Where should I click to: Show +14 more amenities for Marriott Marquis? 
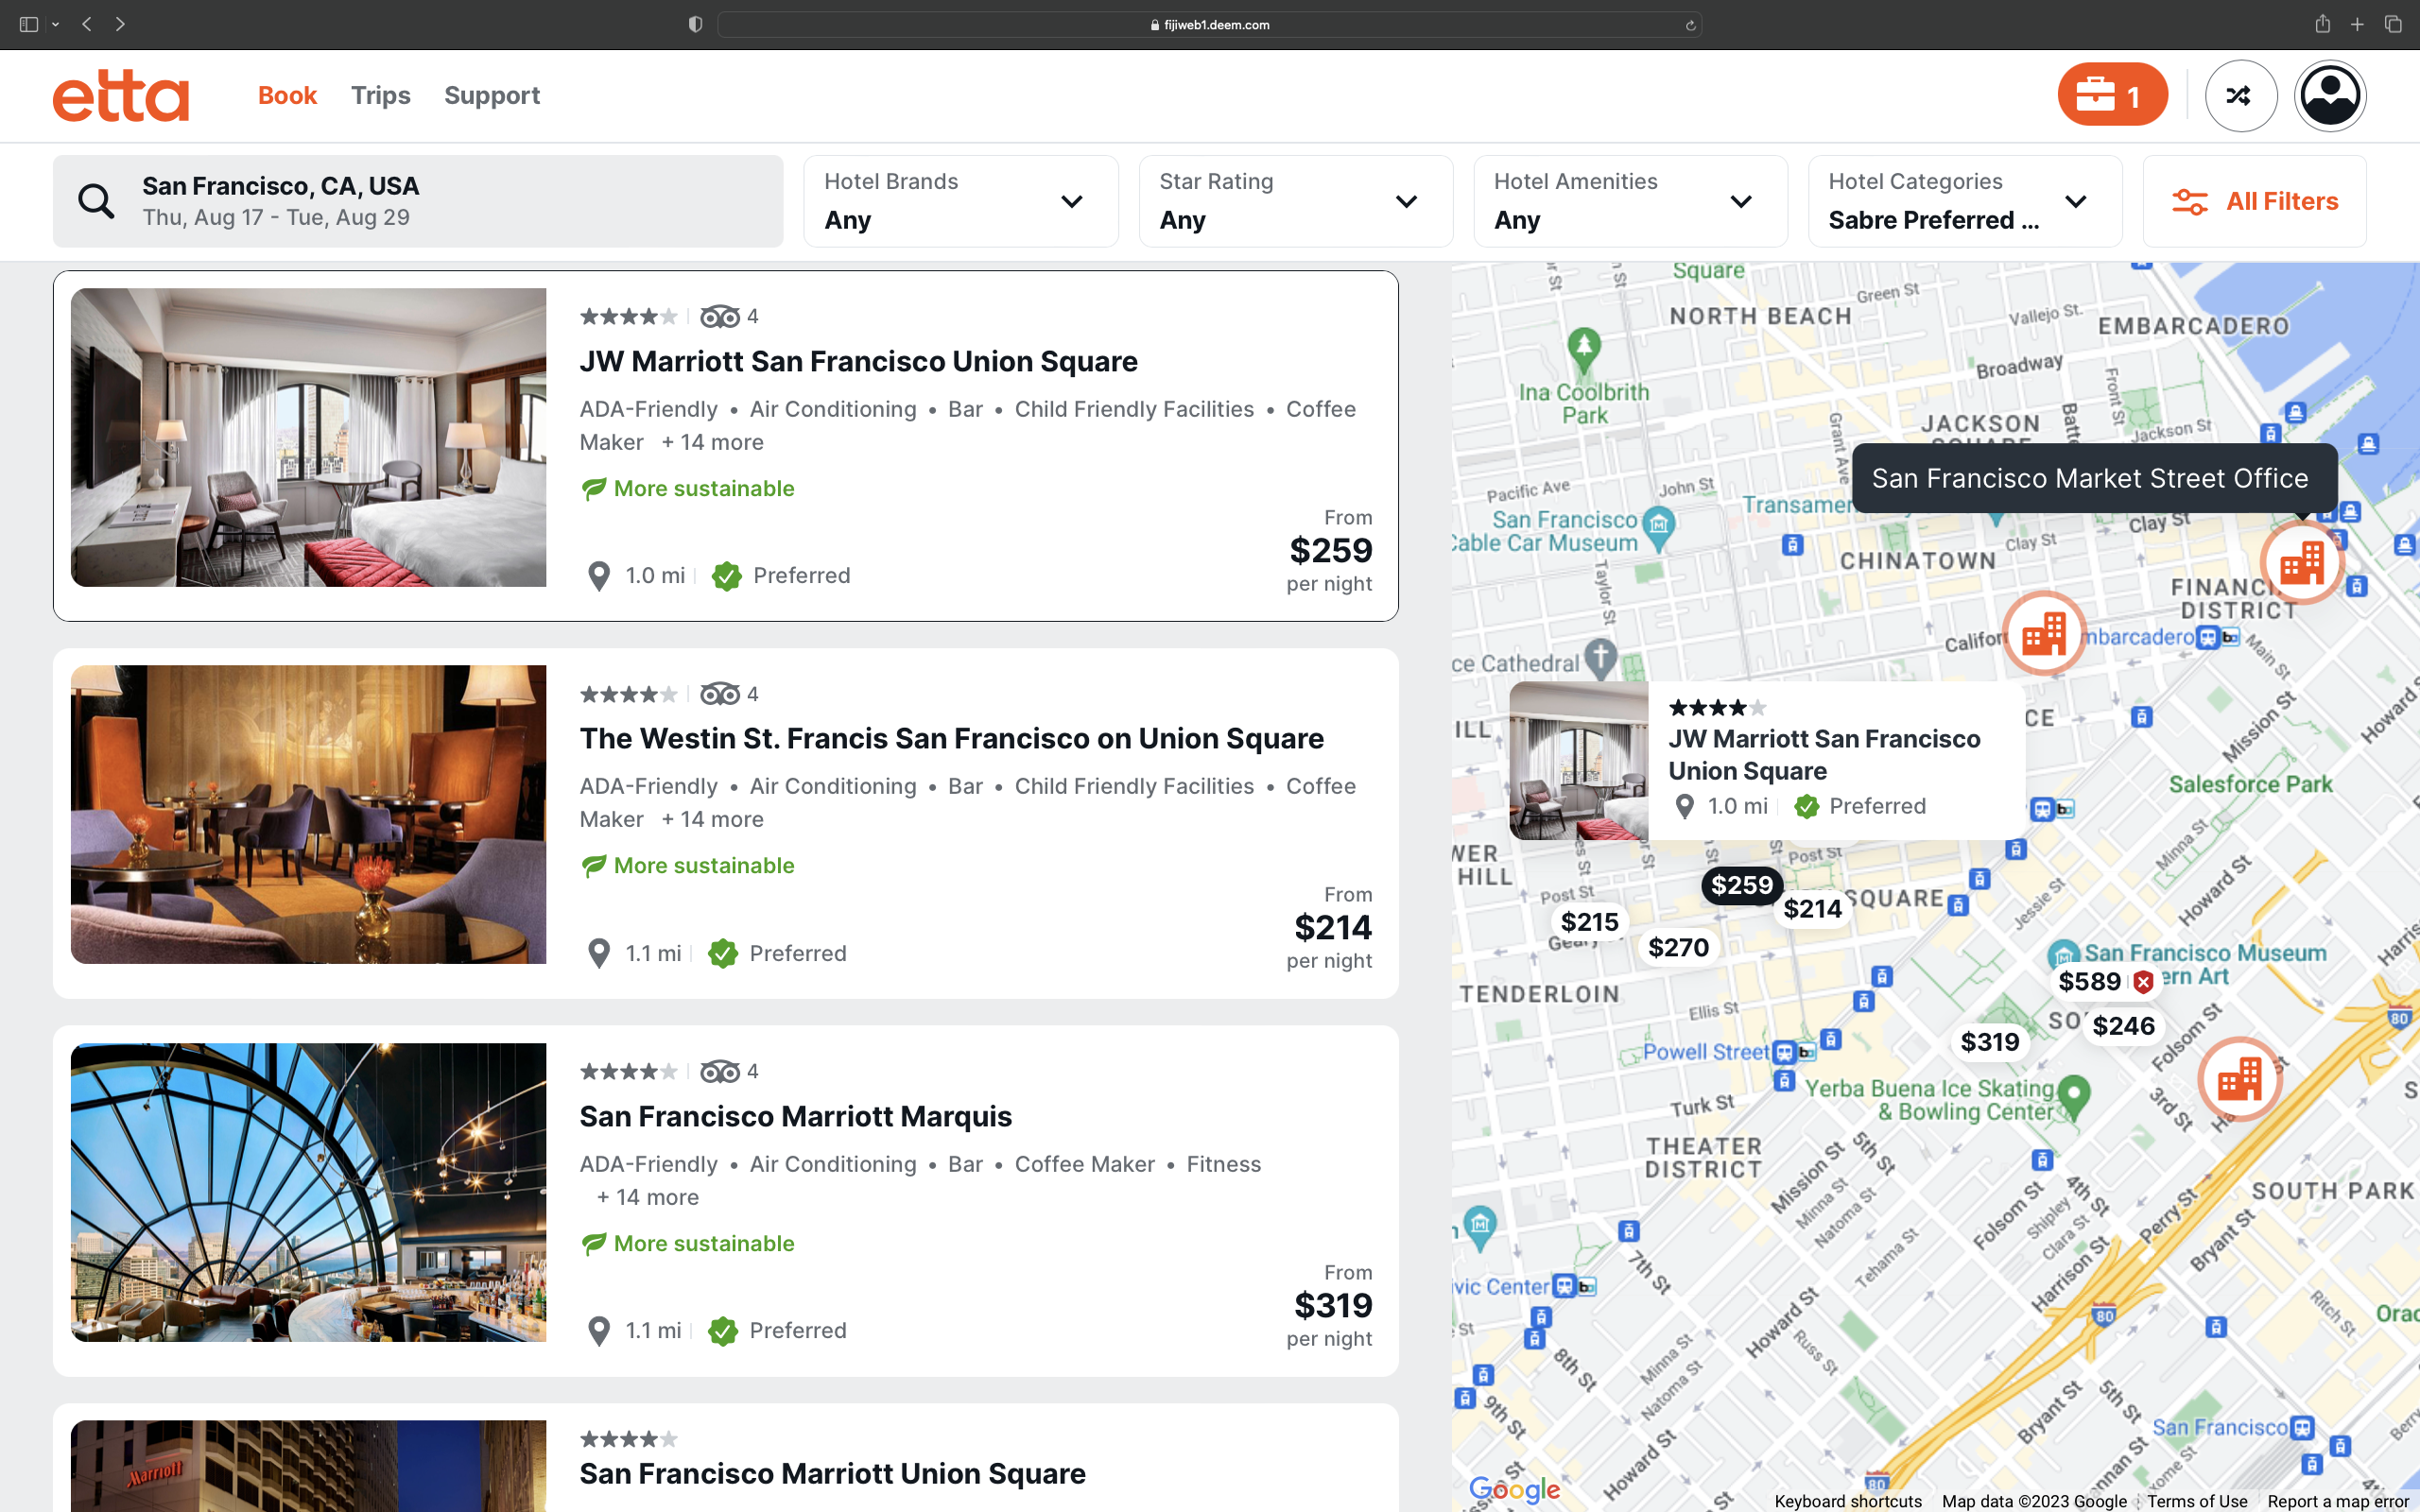click(648, 1197)
